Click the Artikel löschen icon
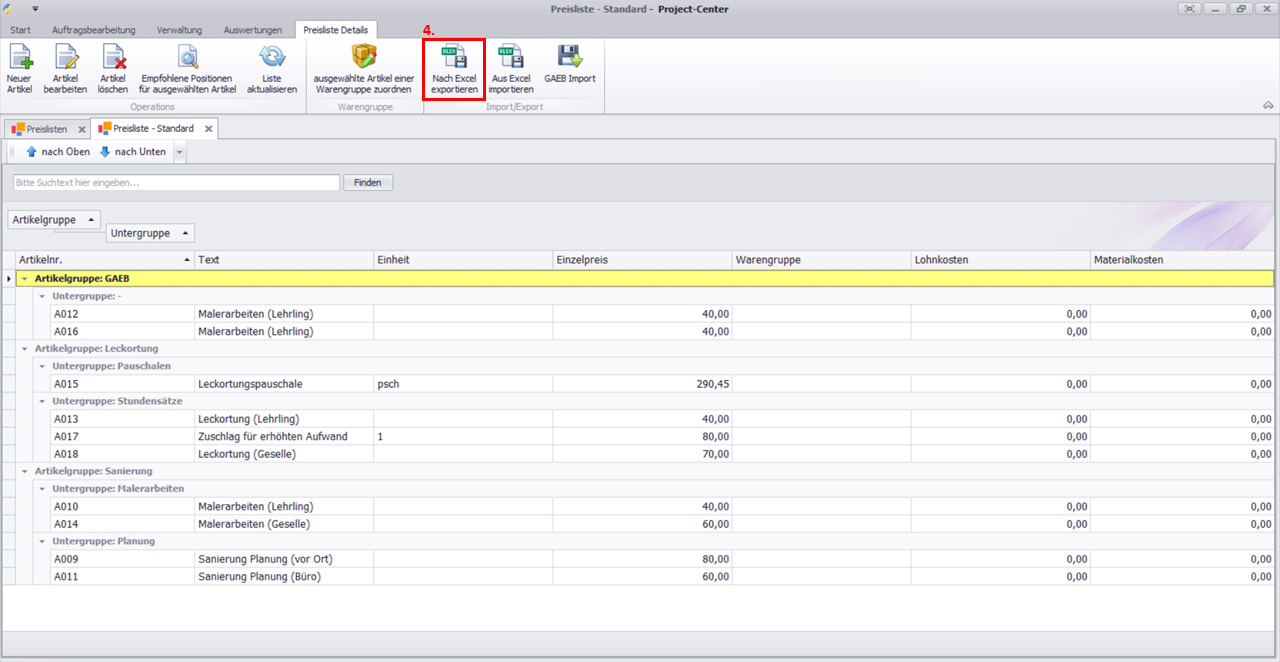 (113, 68)
